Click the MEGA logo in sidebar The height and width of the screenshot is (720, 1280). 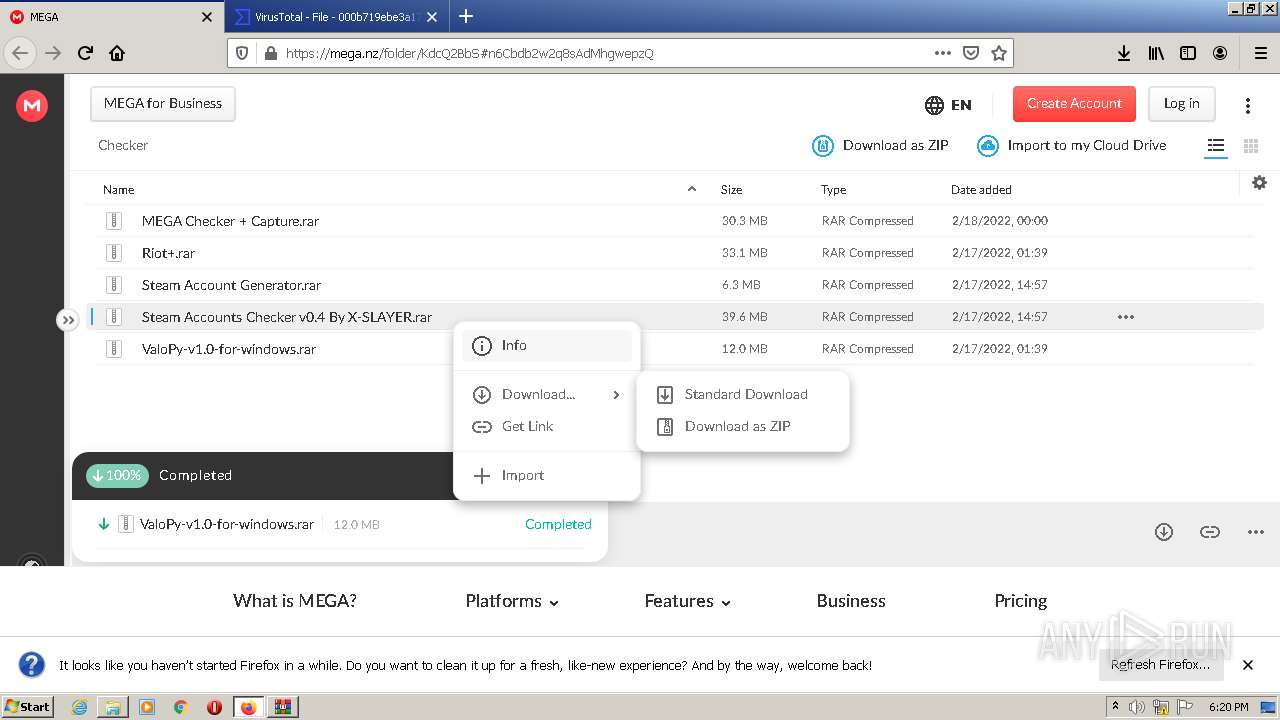click(32, 105)
